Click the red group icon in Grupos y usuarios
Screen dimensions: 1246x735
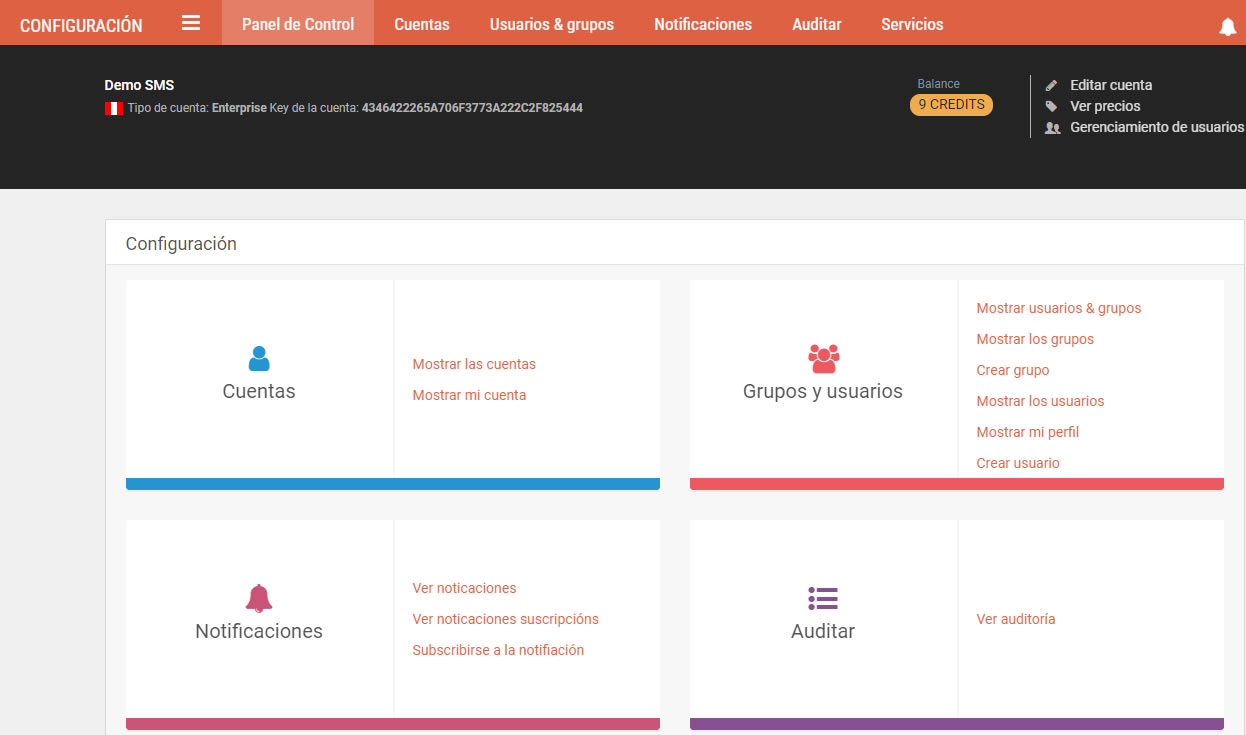point(823,358)
